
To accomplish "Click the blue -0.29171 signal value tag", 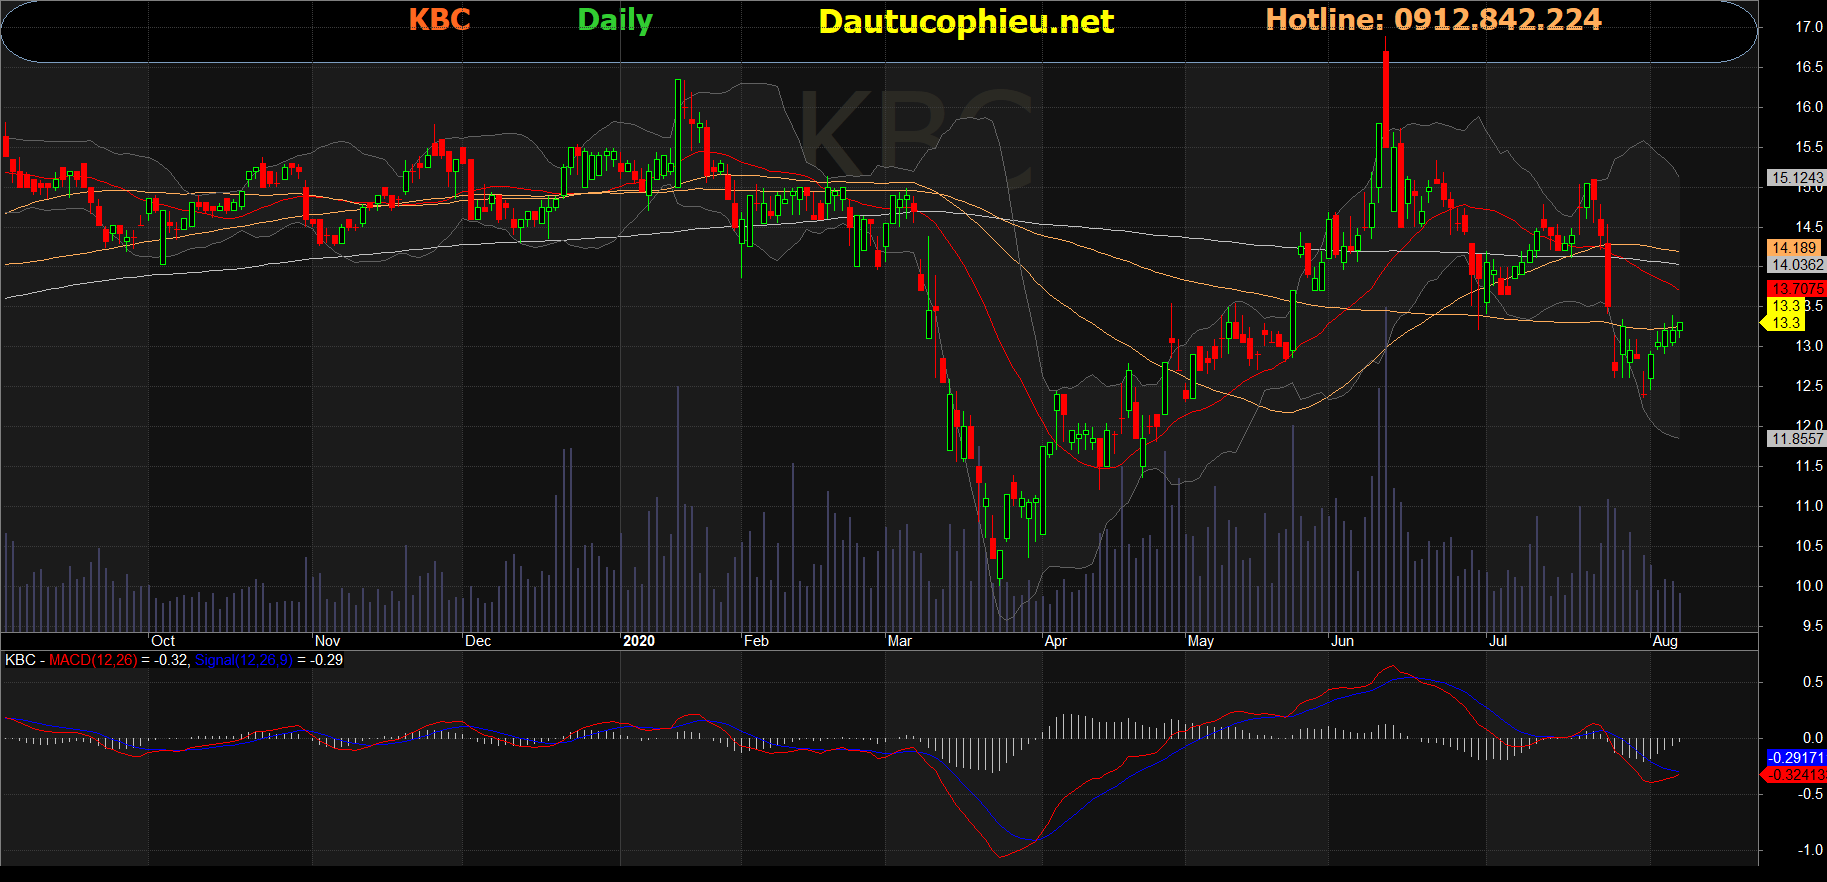I will point(1796,758).
